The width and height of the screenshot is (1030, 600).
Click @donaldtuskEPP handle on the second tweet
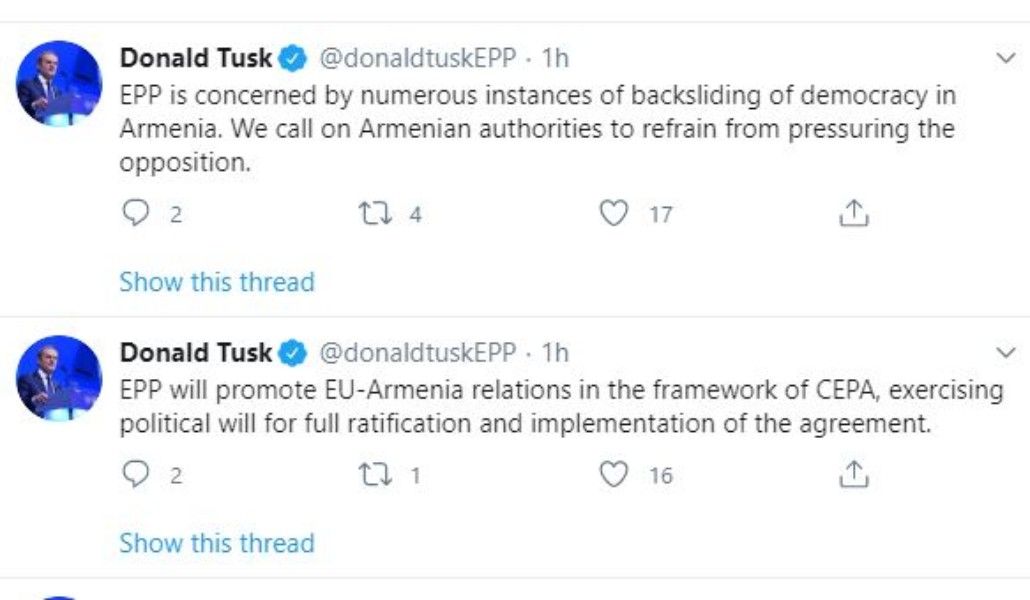[417, 353]
